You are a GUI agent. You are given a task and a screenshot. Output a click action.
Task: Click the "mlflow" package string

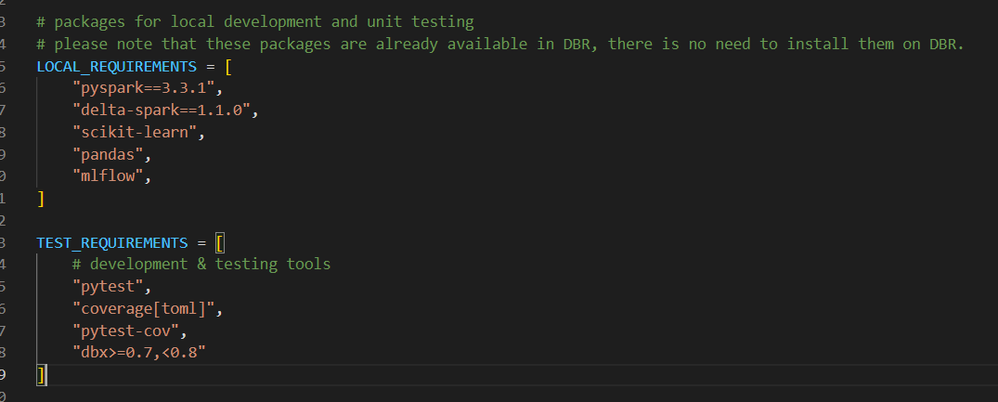[108, 176]
